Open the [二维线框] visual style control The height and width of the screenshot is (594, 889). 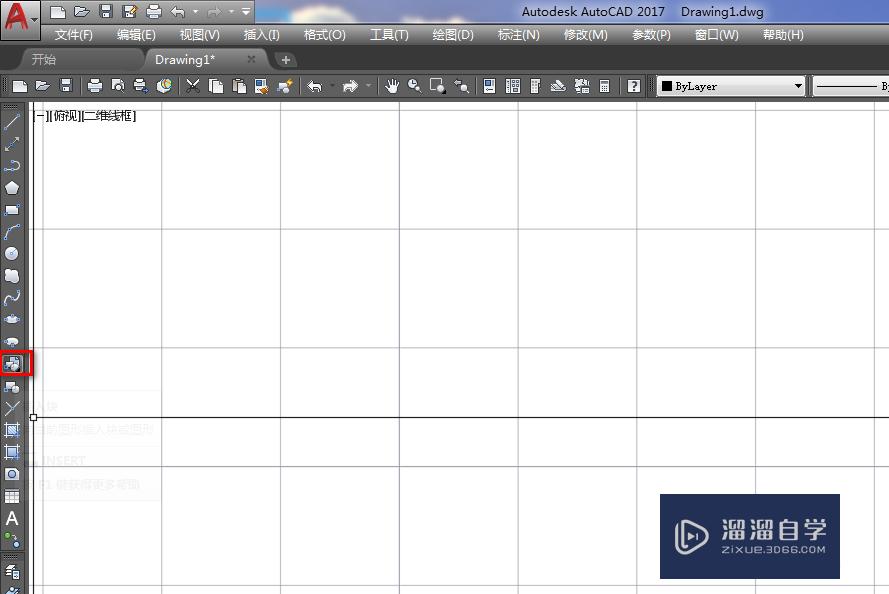pos(109,116)
